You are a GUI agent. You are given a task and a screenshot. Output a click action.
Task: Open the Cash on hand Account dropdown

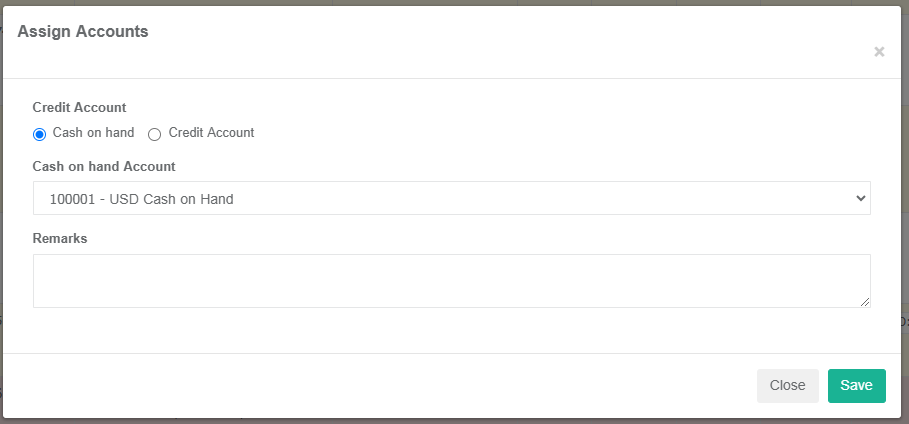pyautogui.click(x=451, y=198)
